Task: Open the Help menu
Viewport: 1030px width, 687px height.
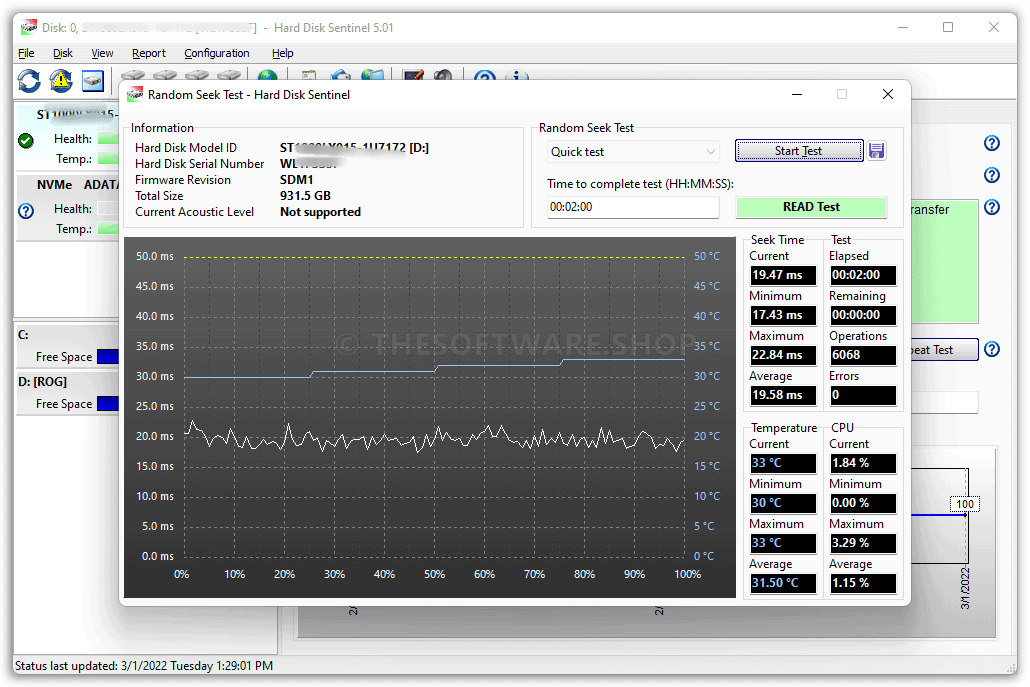Action: click(x=282, y=53)
